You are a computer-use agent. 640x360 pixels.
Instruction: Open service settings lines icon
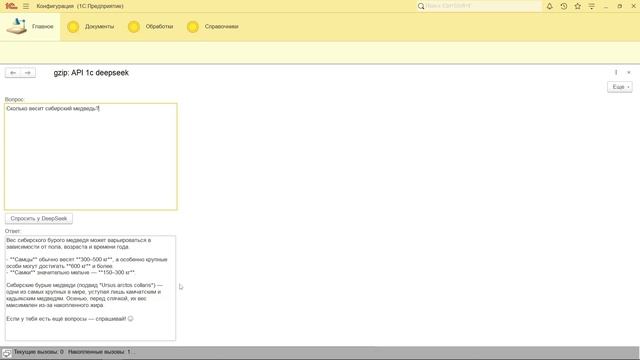click(x=591, y=6)
